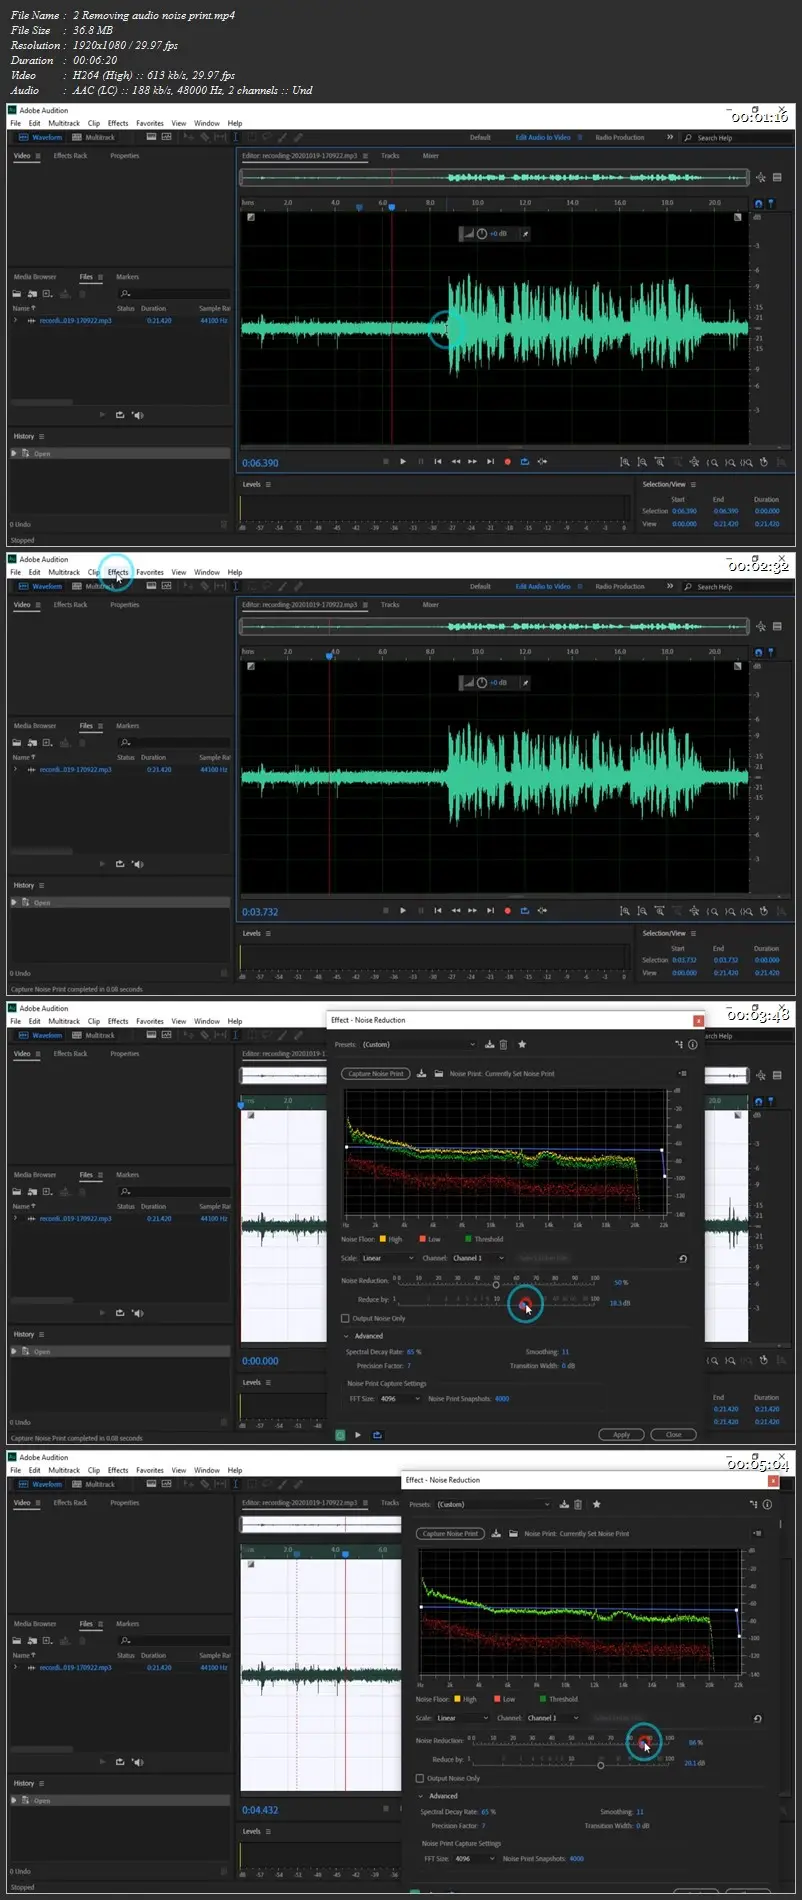Click the Noise Print Snapshots value 4000, 00:03:48 frame
The image size is (802, 1900).
click(502, 1399)
